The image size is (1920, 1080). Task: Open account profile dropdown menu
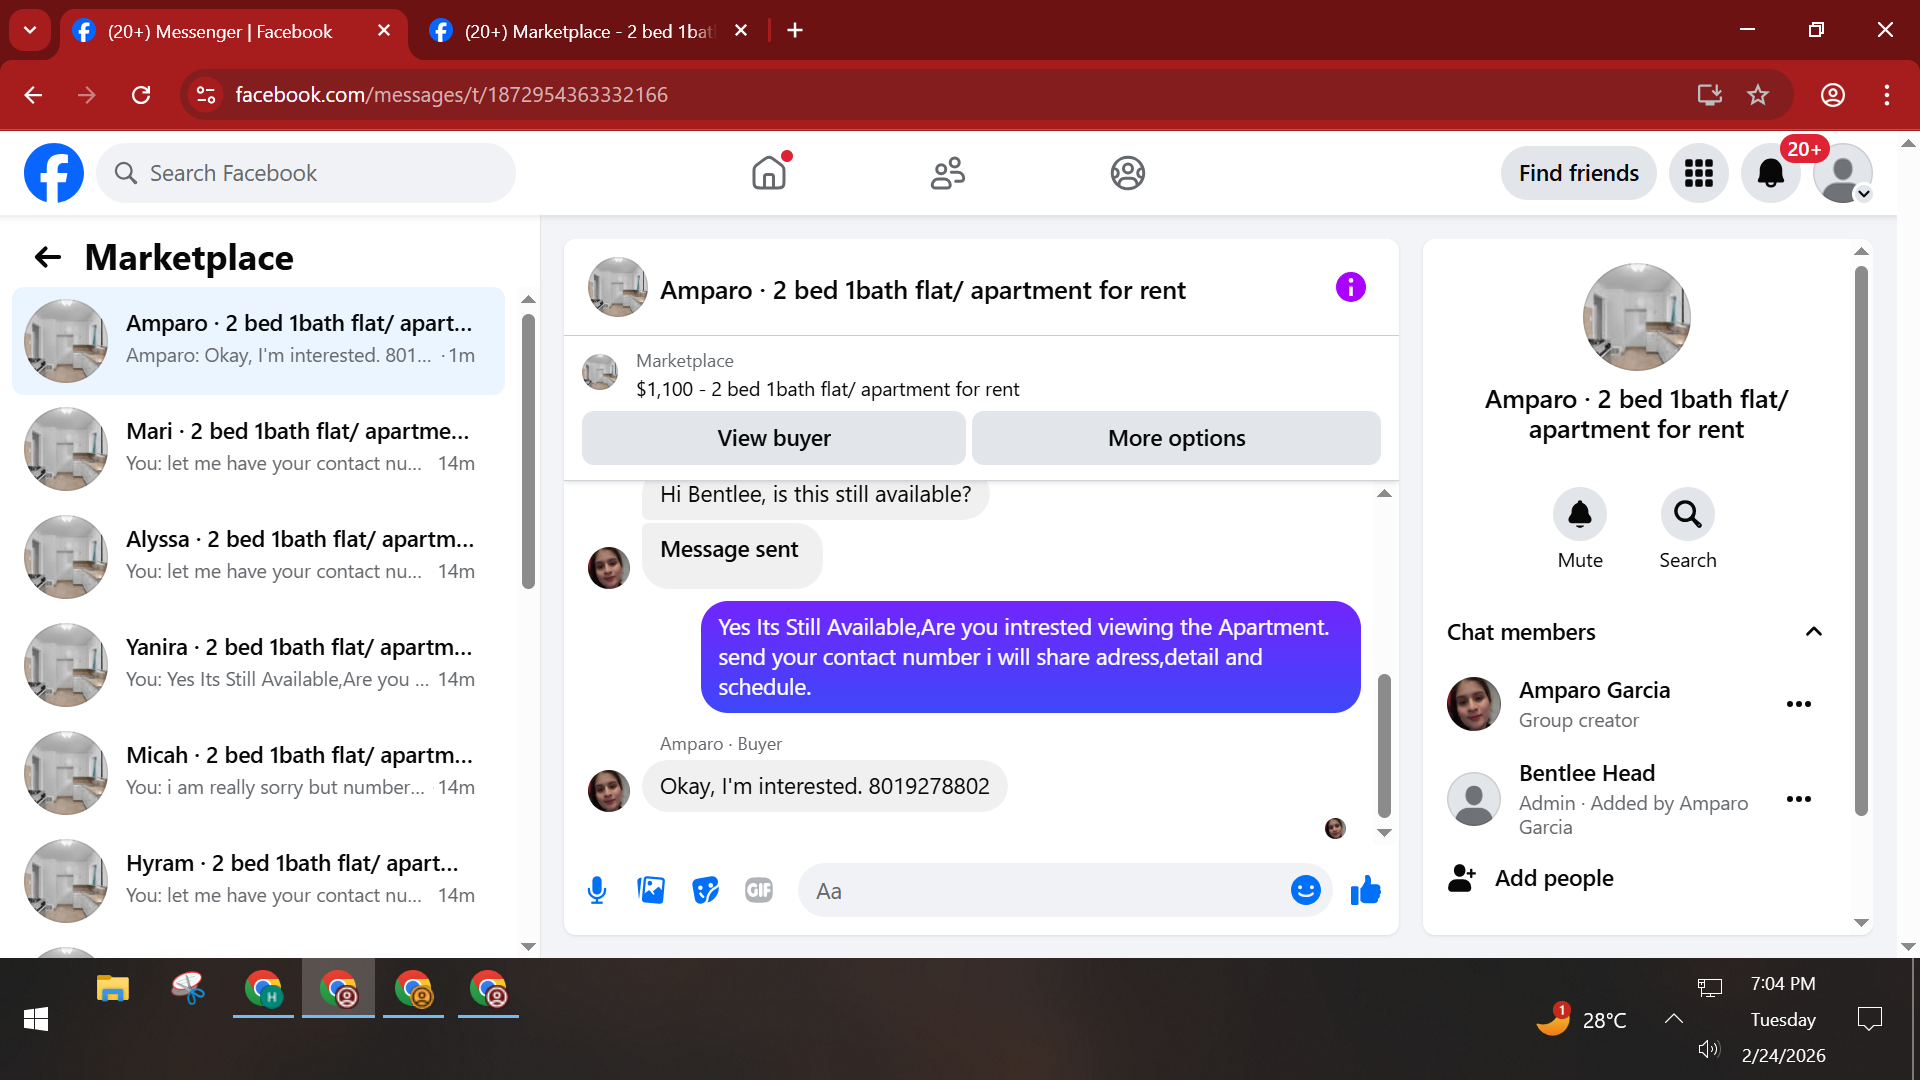coord(1843,173)
